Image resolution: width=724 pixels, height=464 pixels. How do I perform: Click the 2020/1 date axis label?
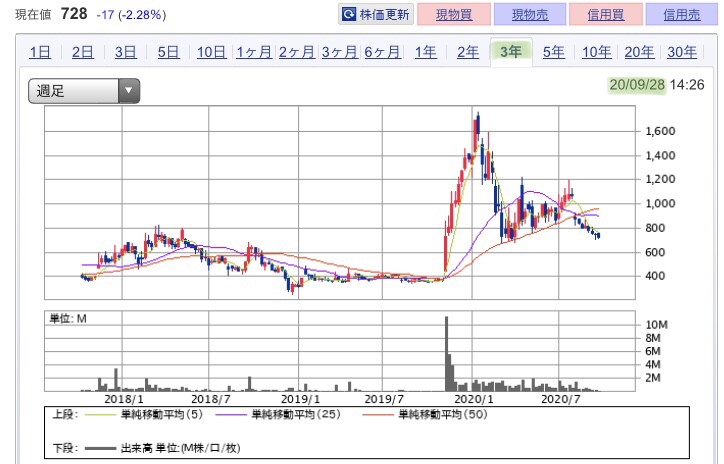[x=473, y=399]
